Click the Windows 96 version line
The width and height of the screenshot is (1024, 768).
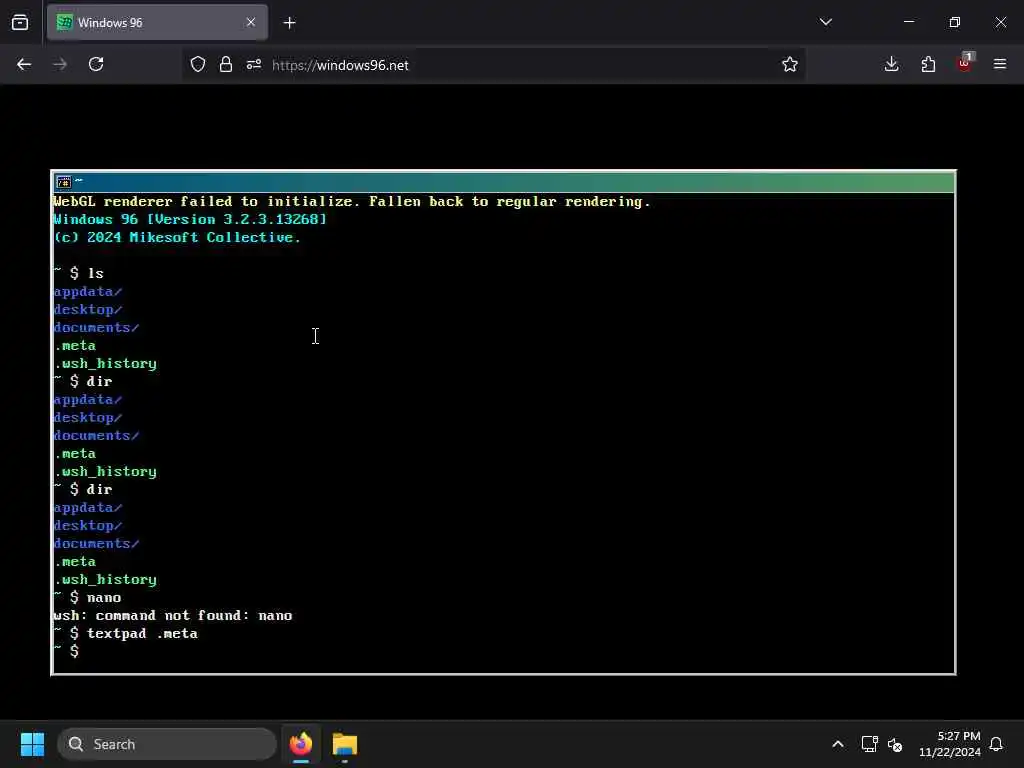point(189,219)
